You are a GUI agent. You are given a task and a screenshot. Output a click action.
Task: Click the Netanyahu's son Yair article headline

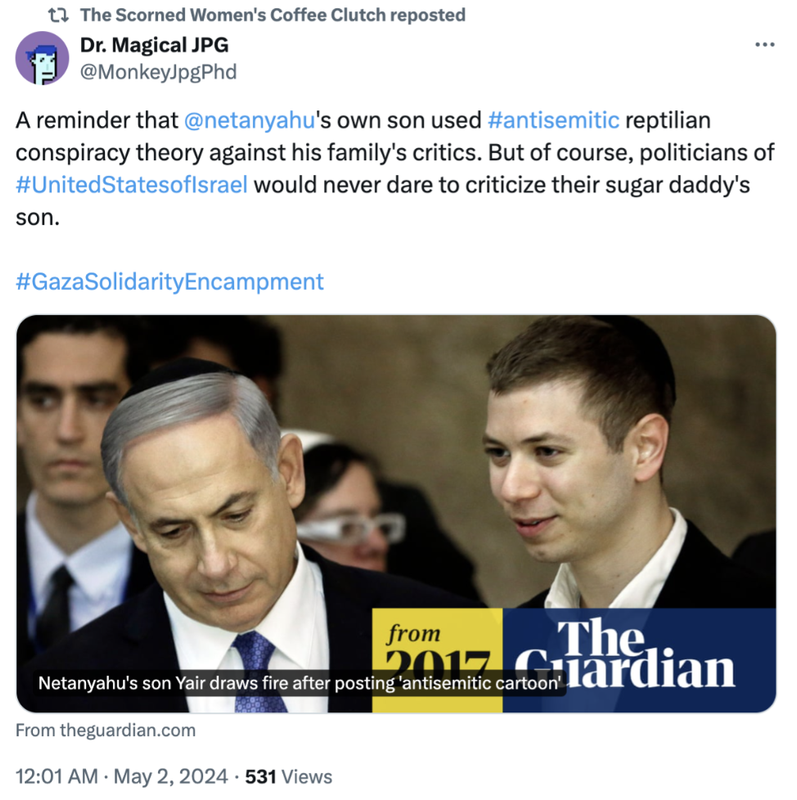[300, 683]
